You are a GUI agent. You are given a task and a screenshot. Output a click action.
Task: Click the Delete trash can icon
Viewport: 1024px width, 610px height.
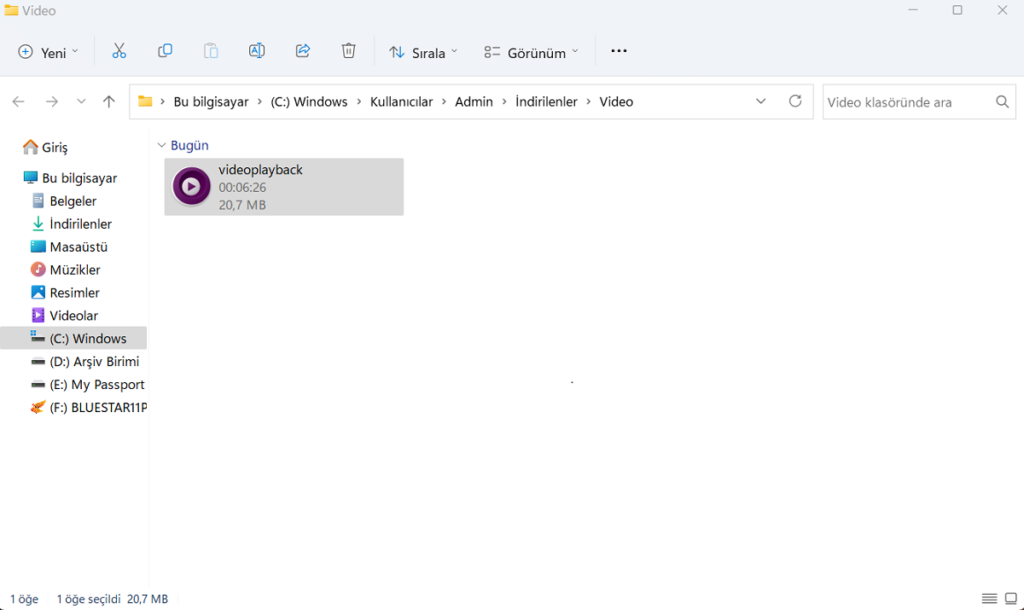pos(348,51)
